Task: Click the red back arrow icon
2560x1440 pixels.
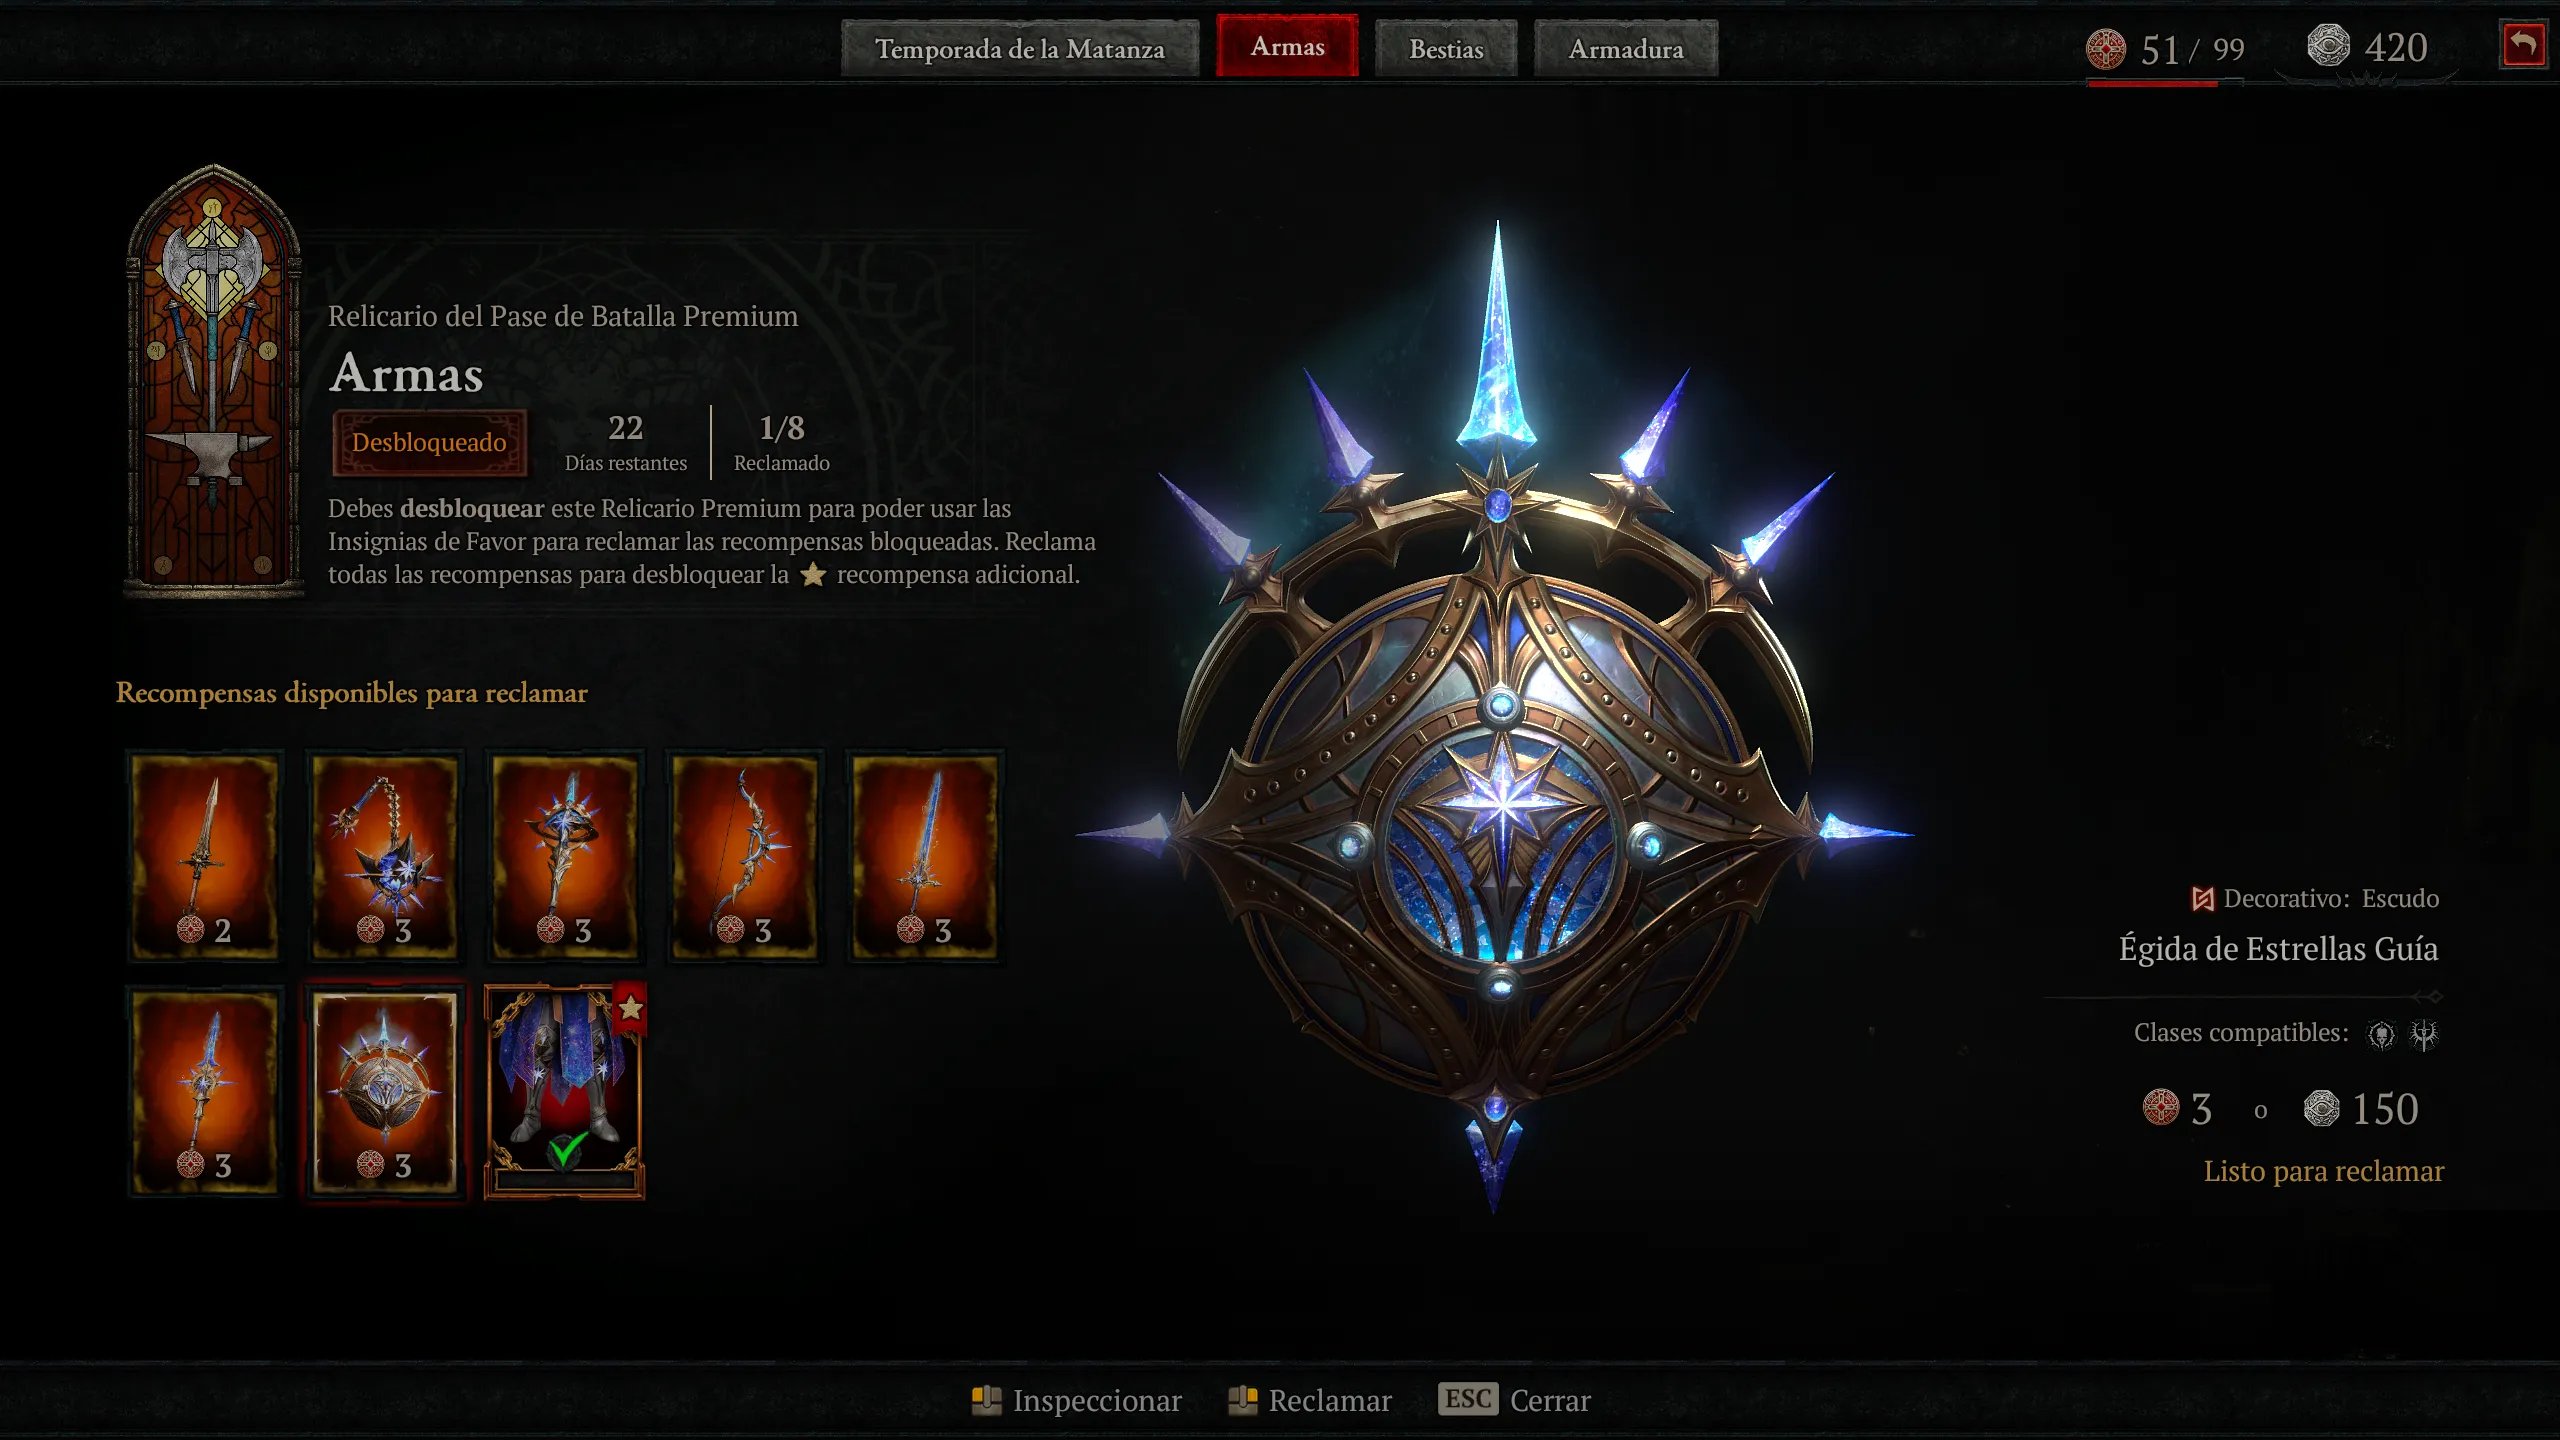Action: 2523,45
